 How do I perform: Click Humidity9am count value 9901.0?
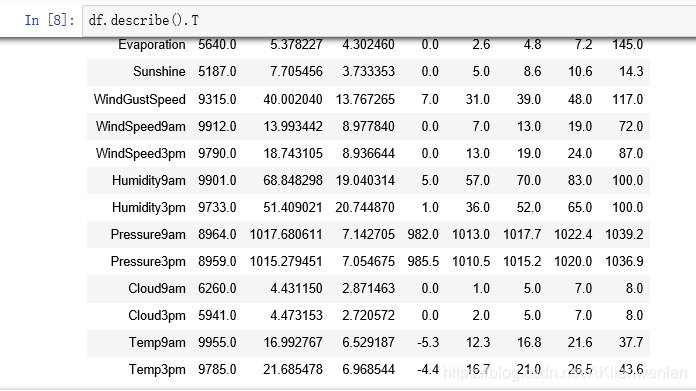click(x=217, y=181)
